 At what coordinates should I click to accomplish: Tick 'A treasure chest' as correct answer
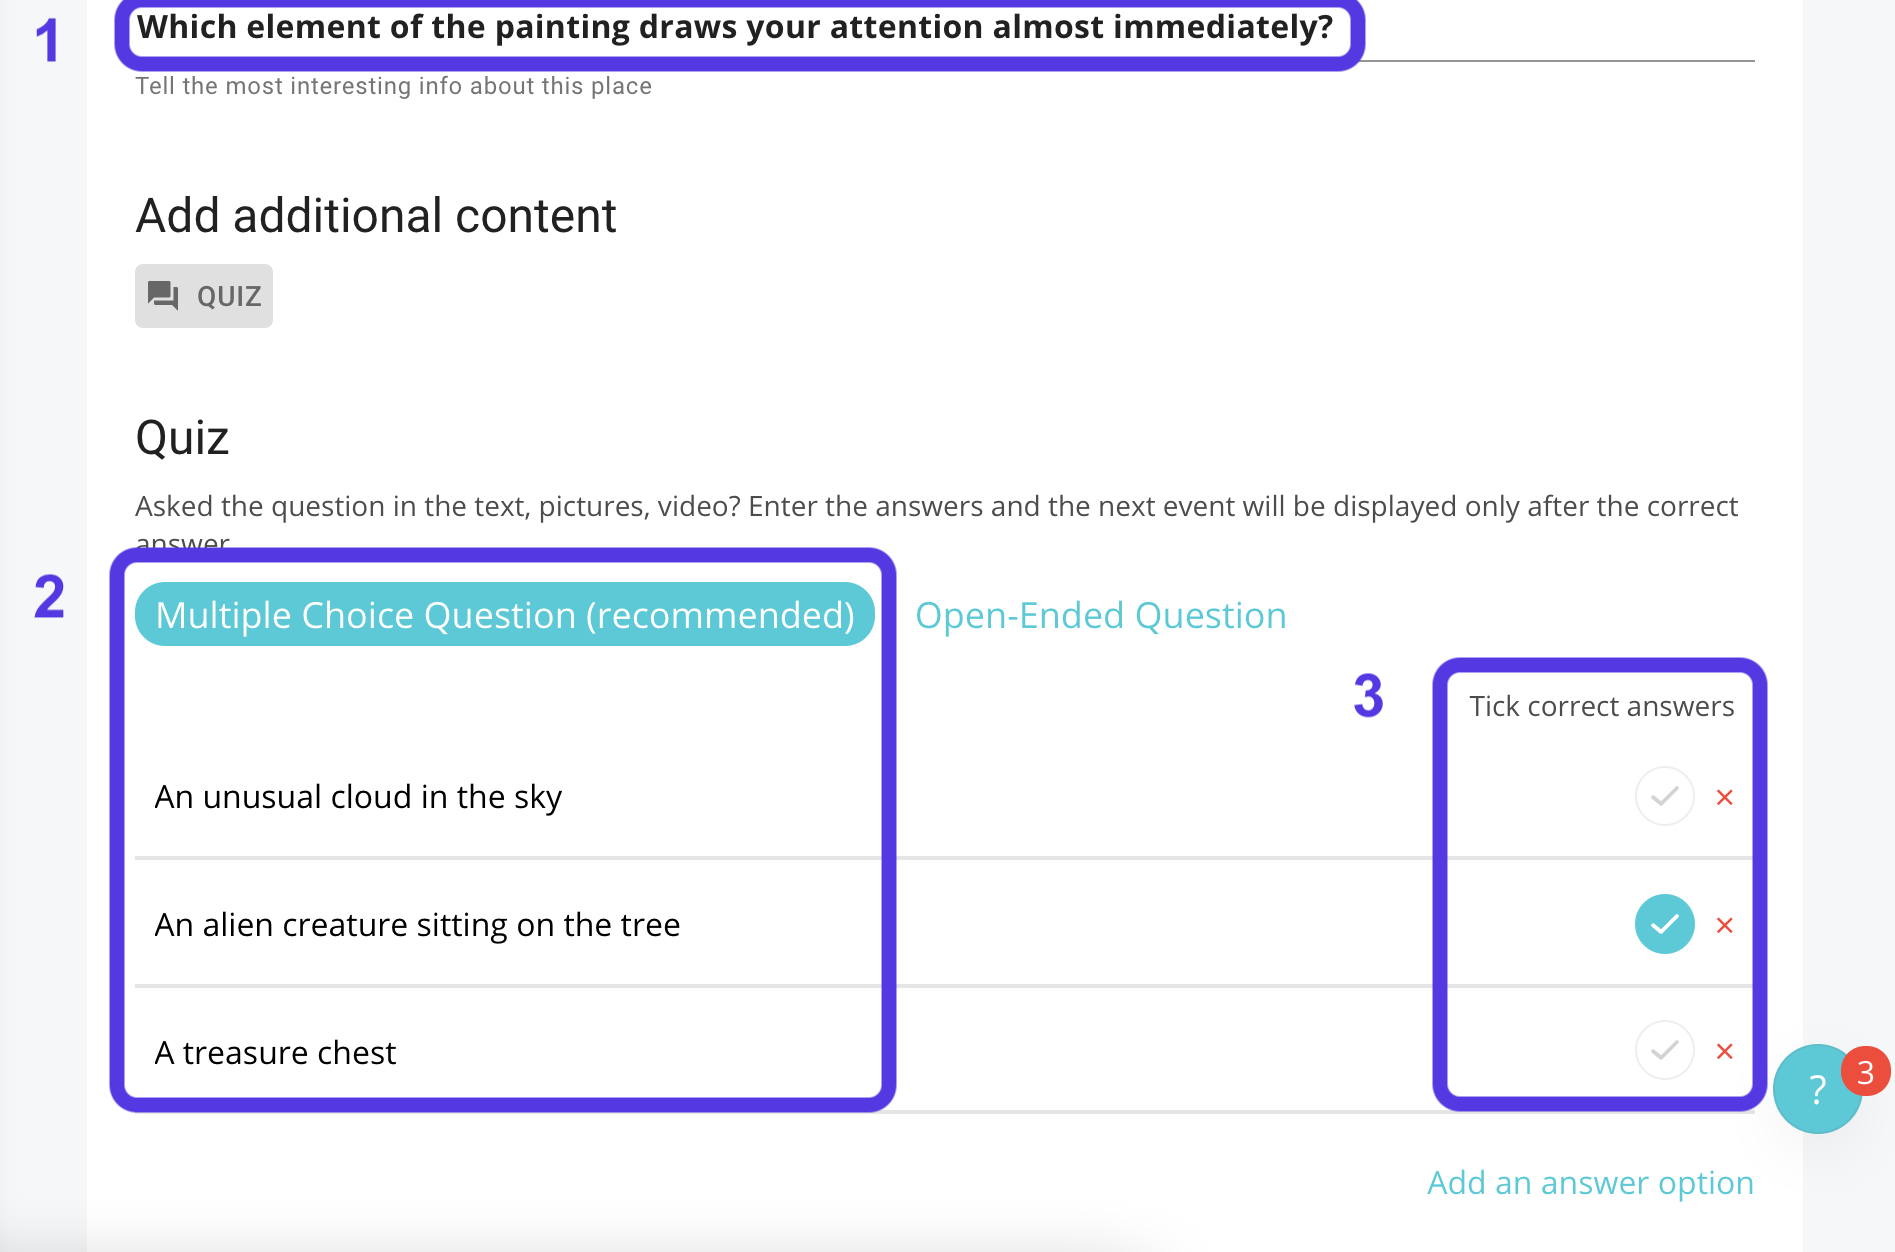(x=1664, y=1051)
